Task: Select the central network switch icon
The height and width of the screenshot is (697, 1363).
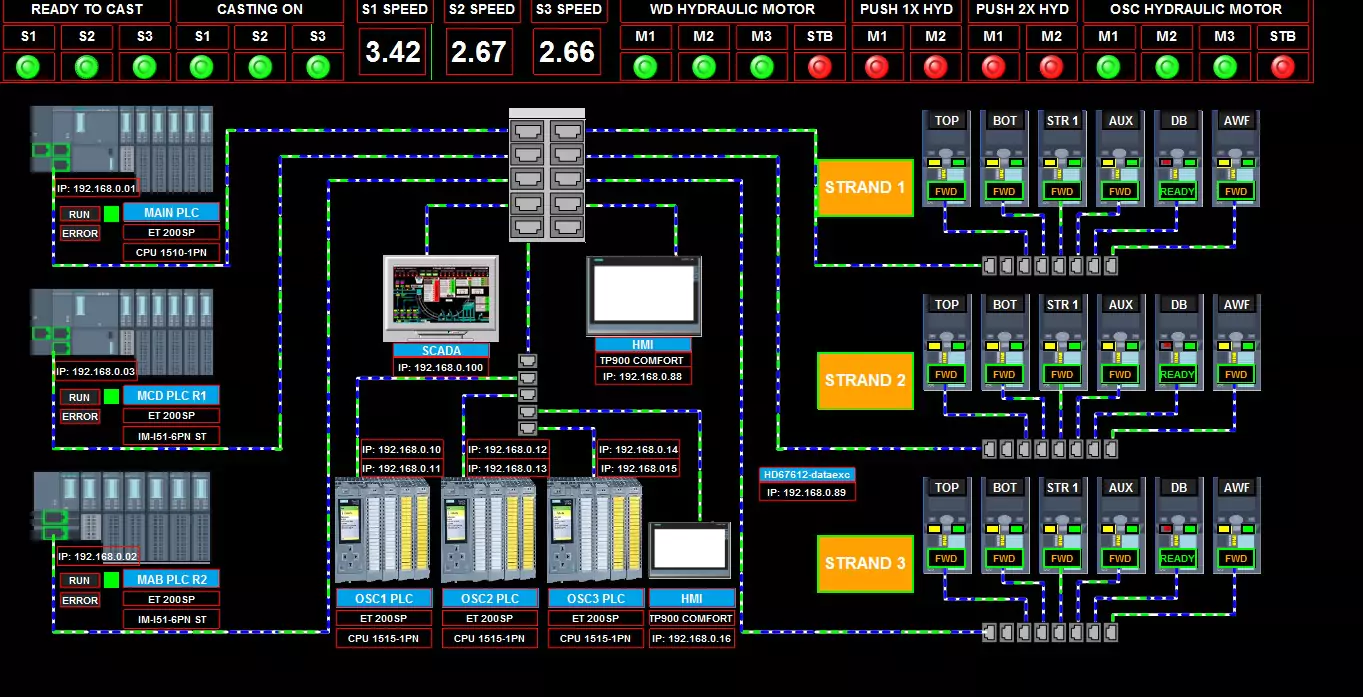Action: (x=546, y=175)
